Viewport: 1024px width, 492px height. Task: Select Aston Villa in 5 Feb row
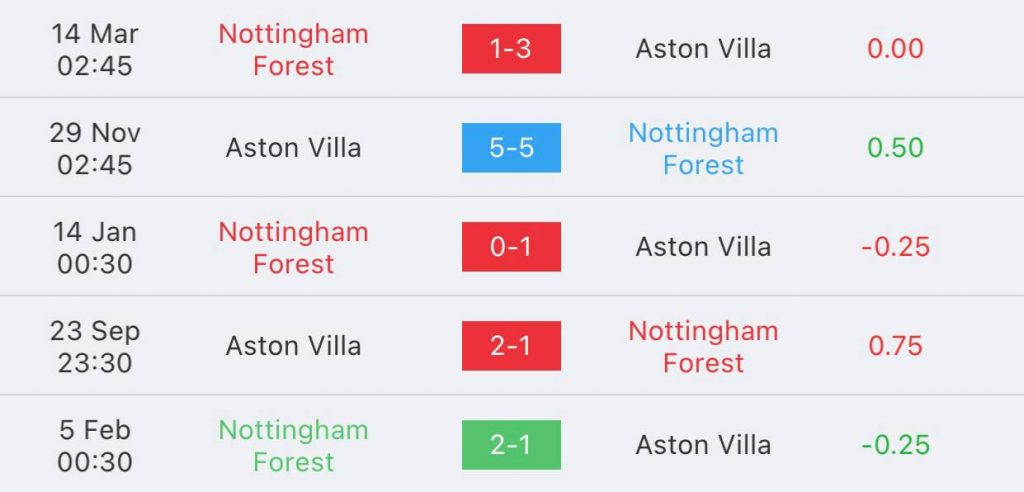tap(703, 445)
